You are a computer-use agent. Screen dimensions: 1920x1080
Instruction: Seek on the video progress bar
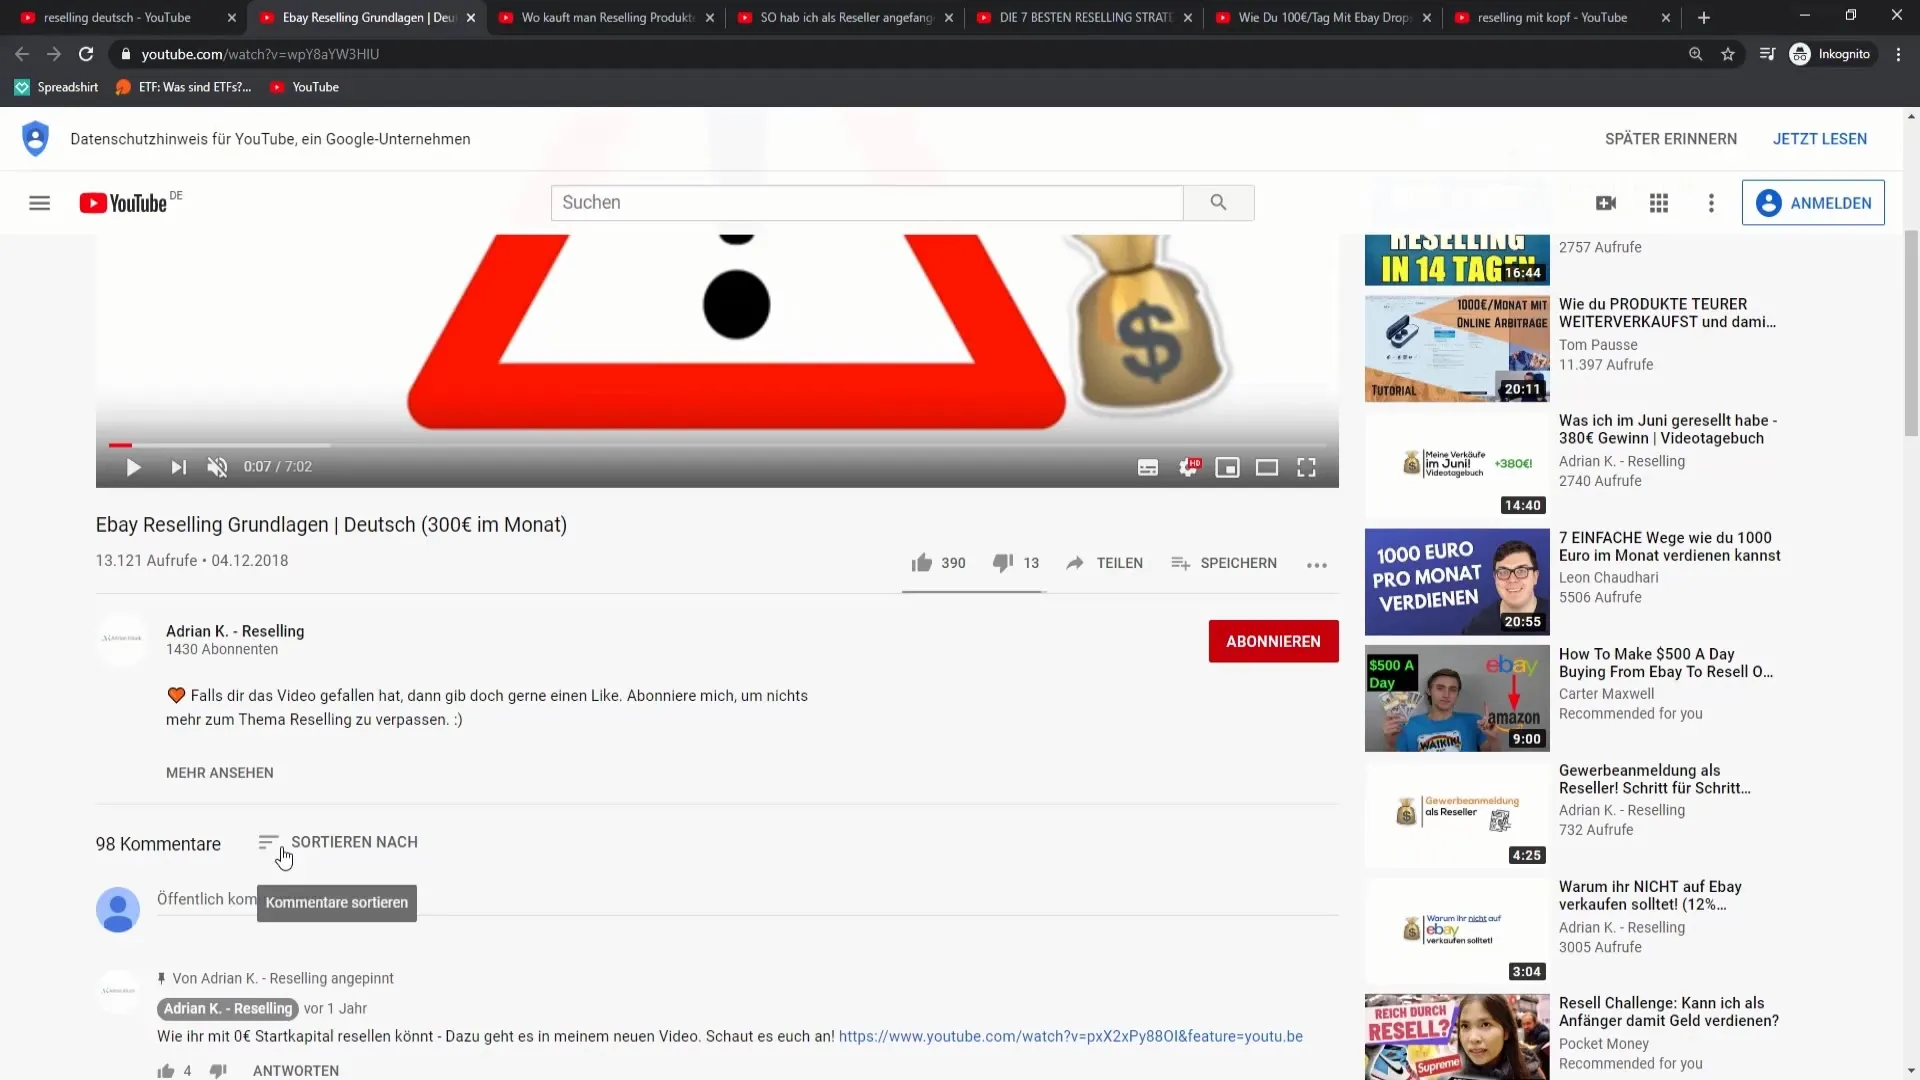[718, 445]
